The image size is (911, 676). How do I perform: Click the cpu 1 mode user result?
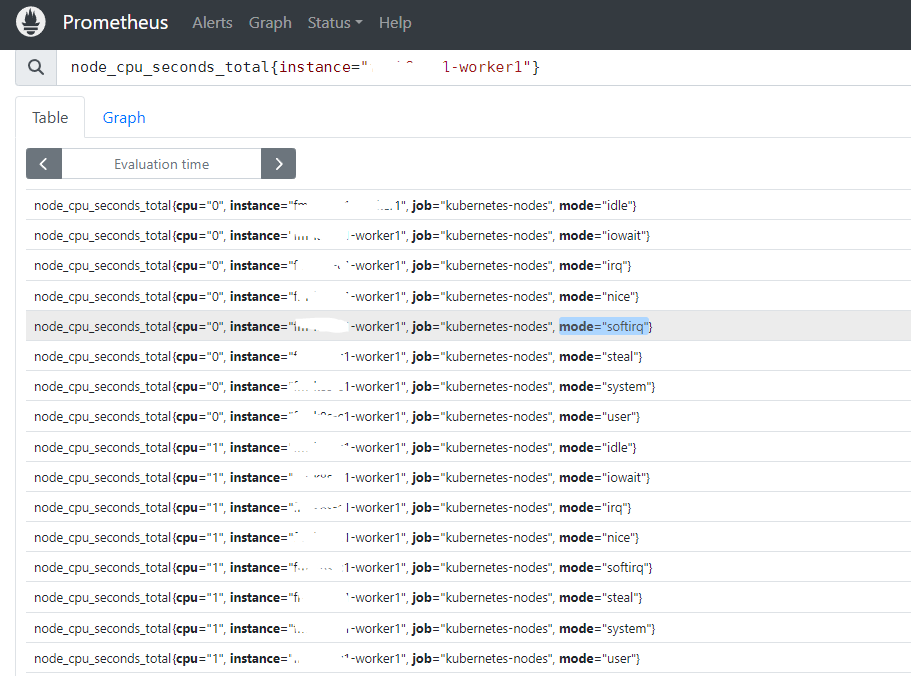point(336,658)
